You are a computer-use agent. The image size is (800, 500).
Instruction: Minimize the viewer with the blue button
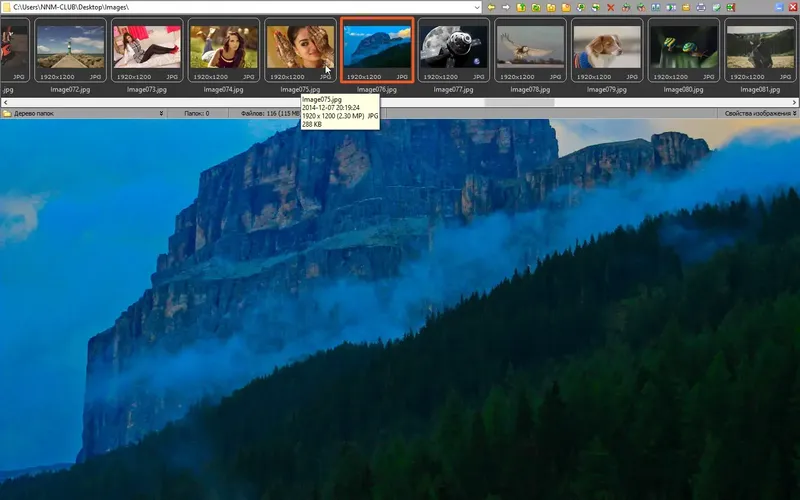(x=779, y=8)
